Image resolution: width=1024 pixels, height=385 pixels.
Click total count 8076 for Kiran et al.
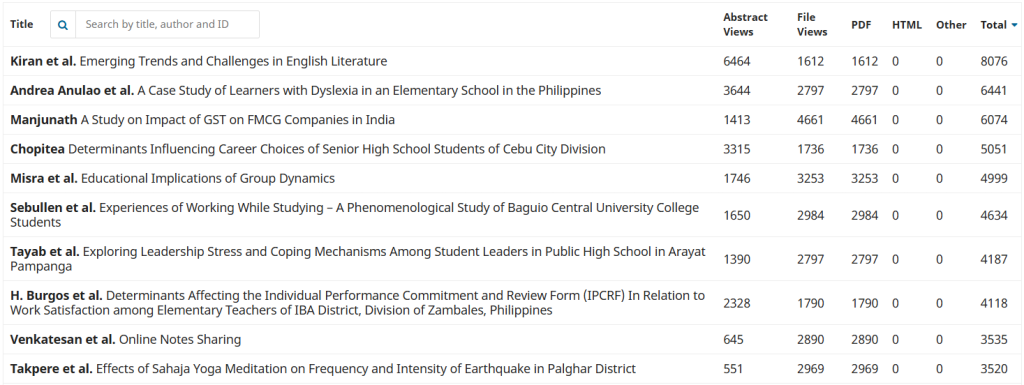pos(993,61)
